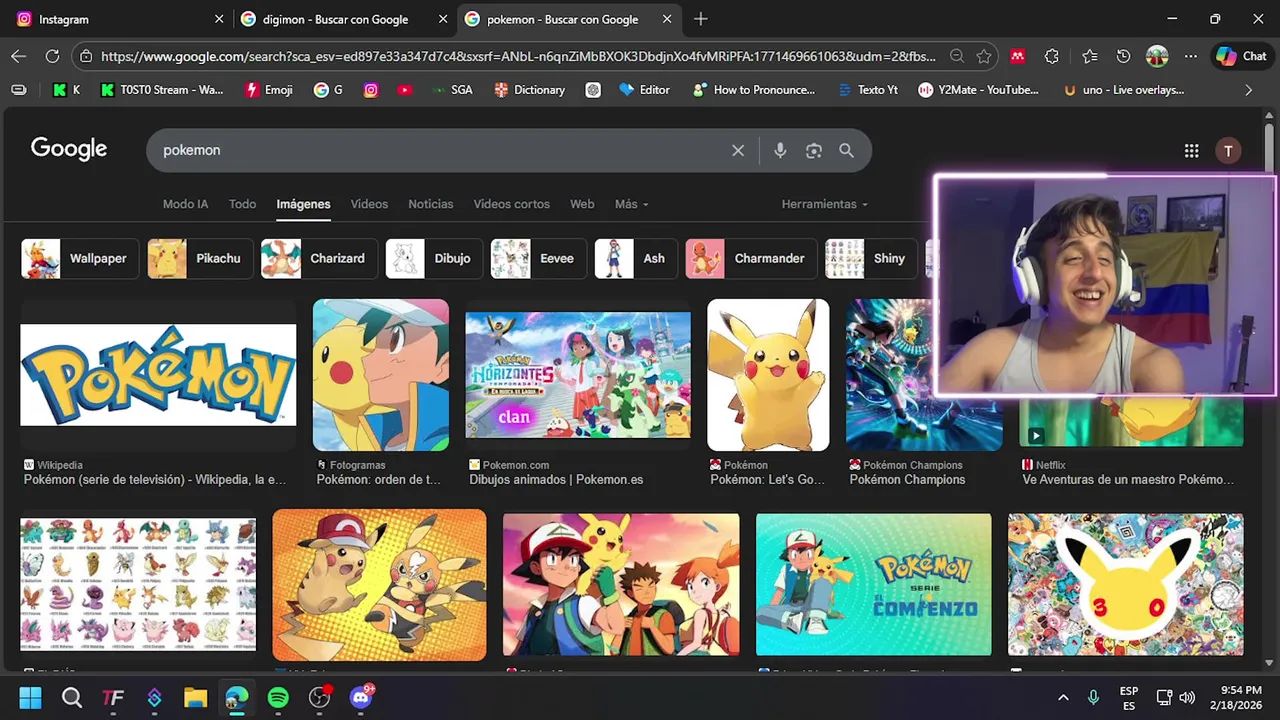Screen dimensions: 1280x720
Task: Click the Google logo
Action: [69, 149]
